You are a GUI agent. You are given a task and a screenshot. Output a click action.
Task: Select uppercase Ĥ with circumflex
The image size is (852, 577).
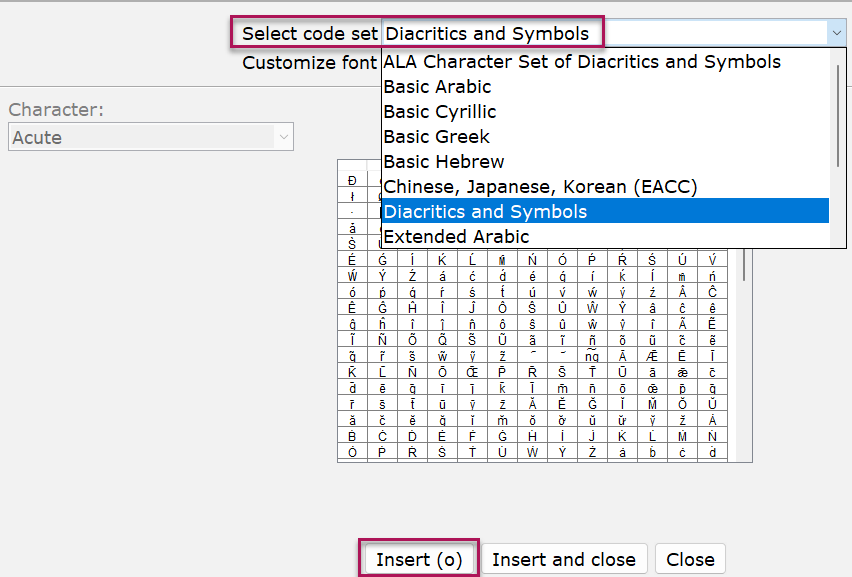(412, 308)
